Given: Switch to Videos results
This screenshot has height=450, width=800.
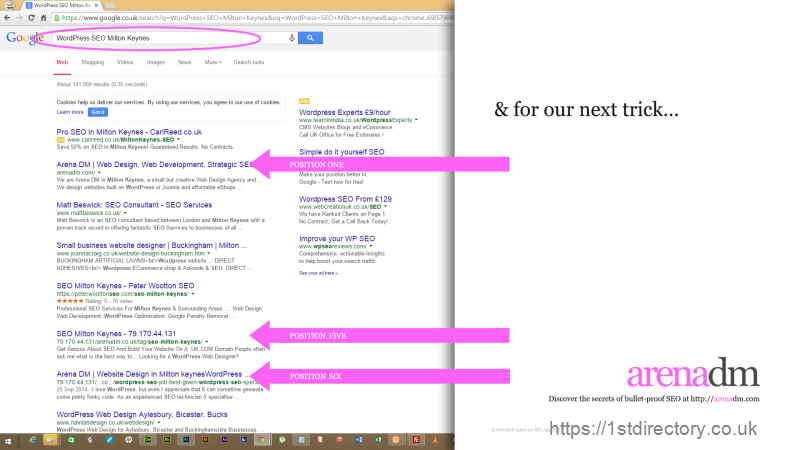Looking at the screenshot, I should pyautogui.click(x=125, y=62).
